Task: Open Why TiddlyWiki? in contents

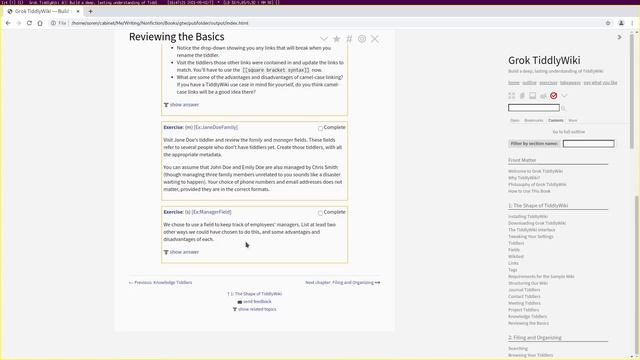Action: click(x=524, y=178)
